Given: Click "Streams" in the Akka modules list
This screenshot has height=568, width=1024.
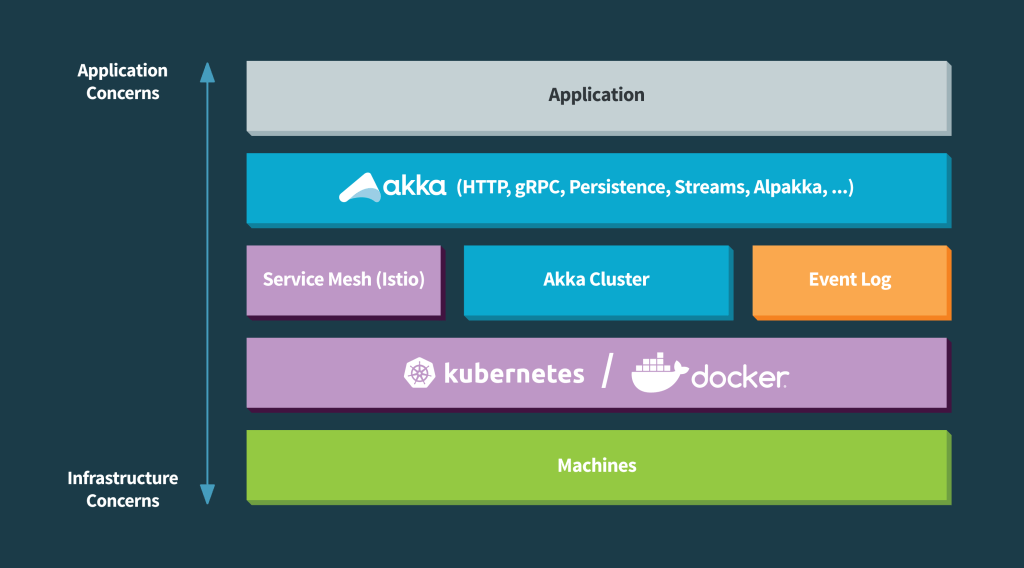Looking at the screenshot, I should [x=707, y=187].
